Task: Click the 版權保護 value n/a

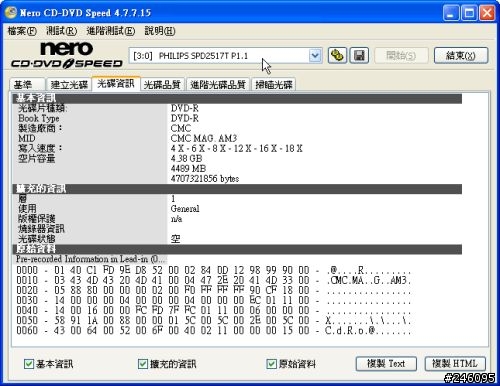Action: tap(176, 219)
